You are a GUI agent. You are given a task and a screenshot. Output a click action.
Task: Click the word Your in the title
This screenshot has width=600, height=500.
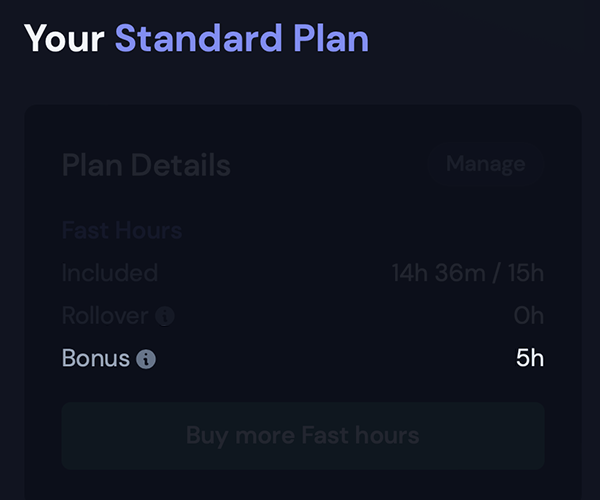64,38
